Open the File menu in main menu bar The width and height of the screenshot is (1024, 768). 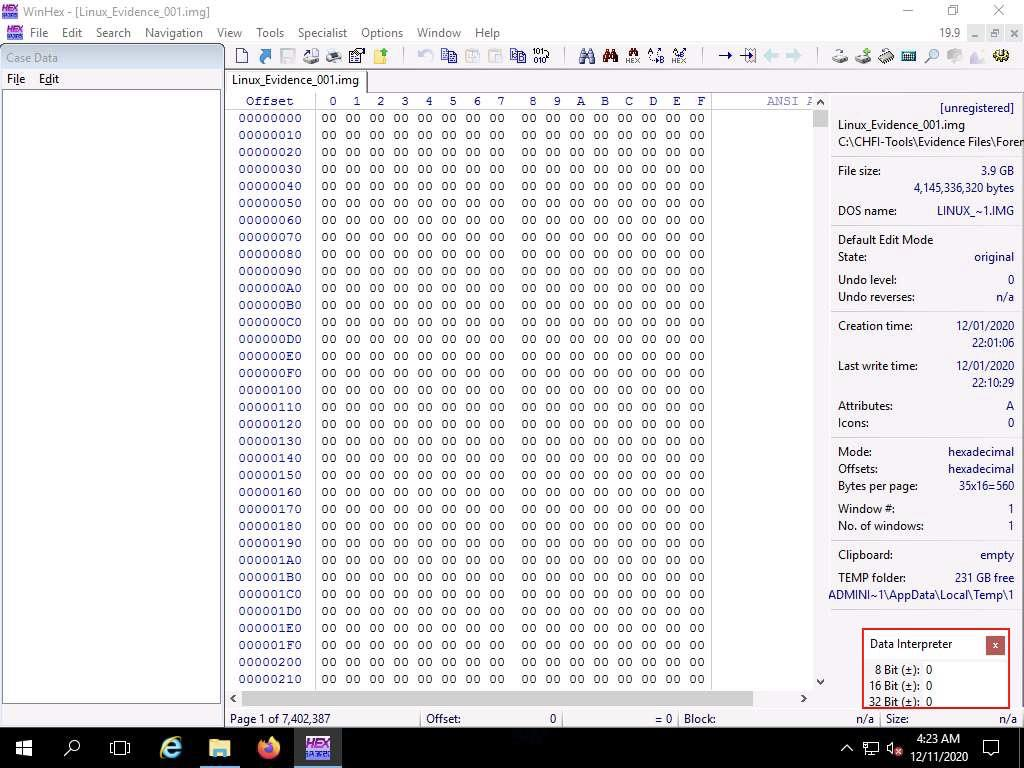click(39, 33)
